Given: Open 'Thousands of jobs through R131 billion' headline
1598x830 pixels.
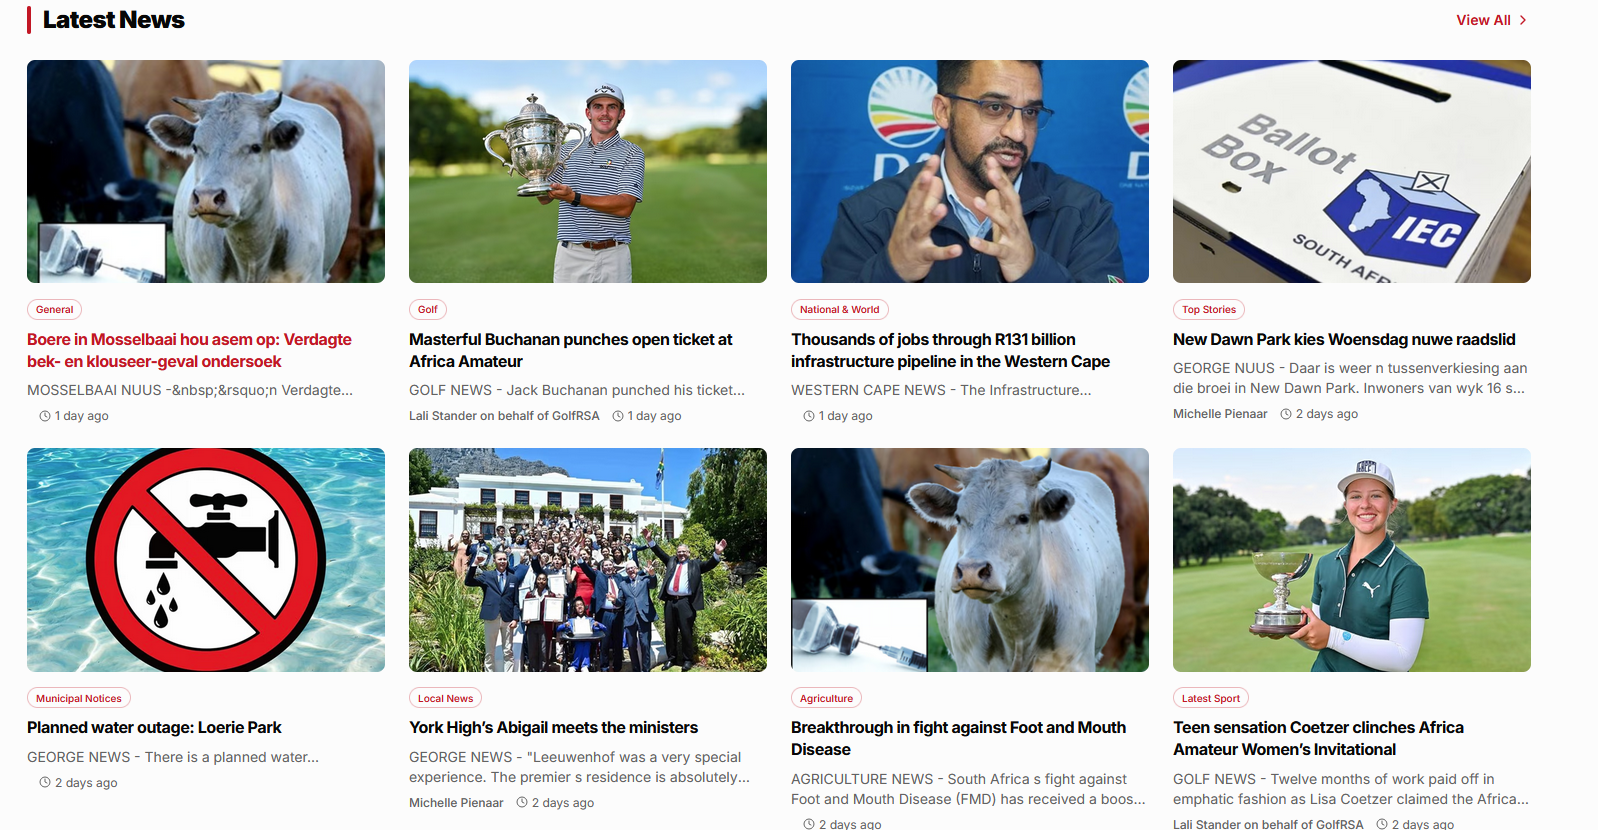Looking at the screenshot, I should (950, 350).
